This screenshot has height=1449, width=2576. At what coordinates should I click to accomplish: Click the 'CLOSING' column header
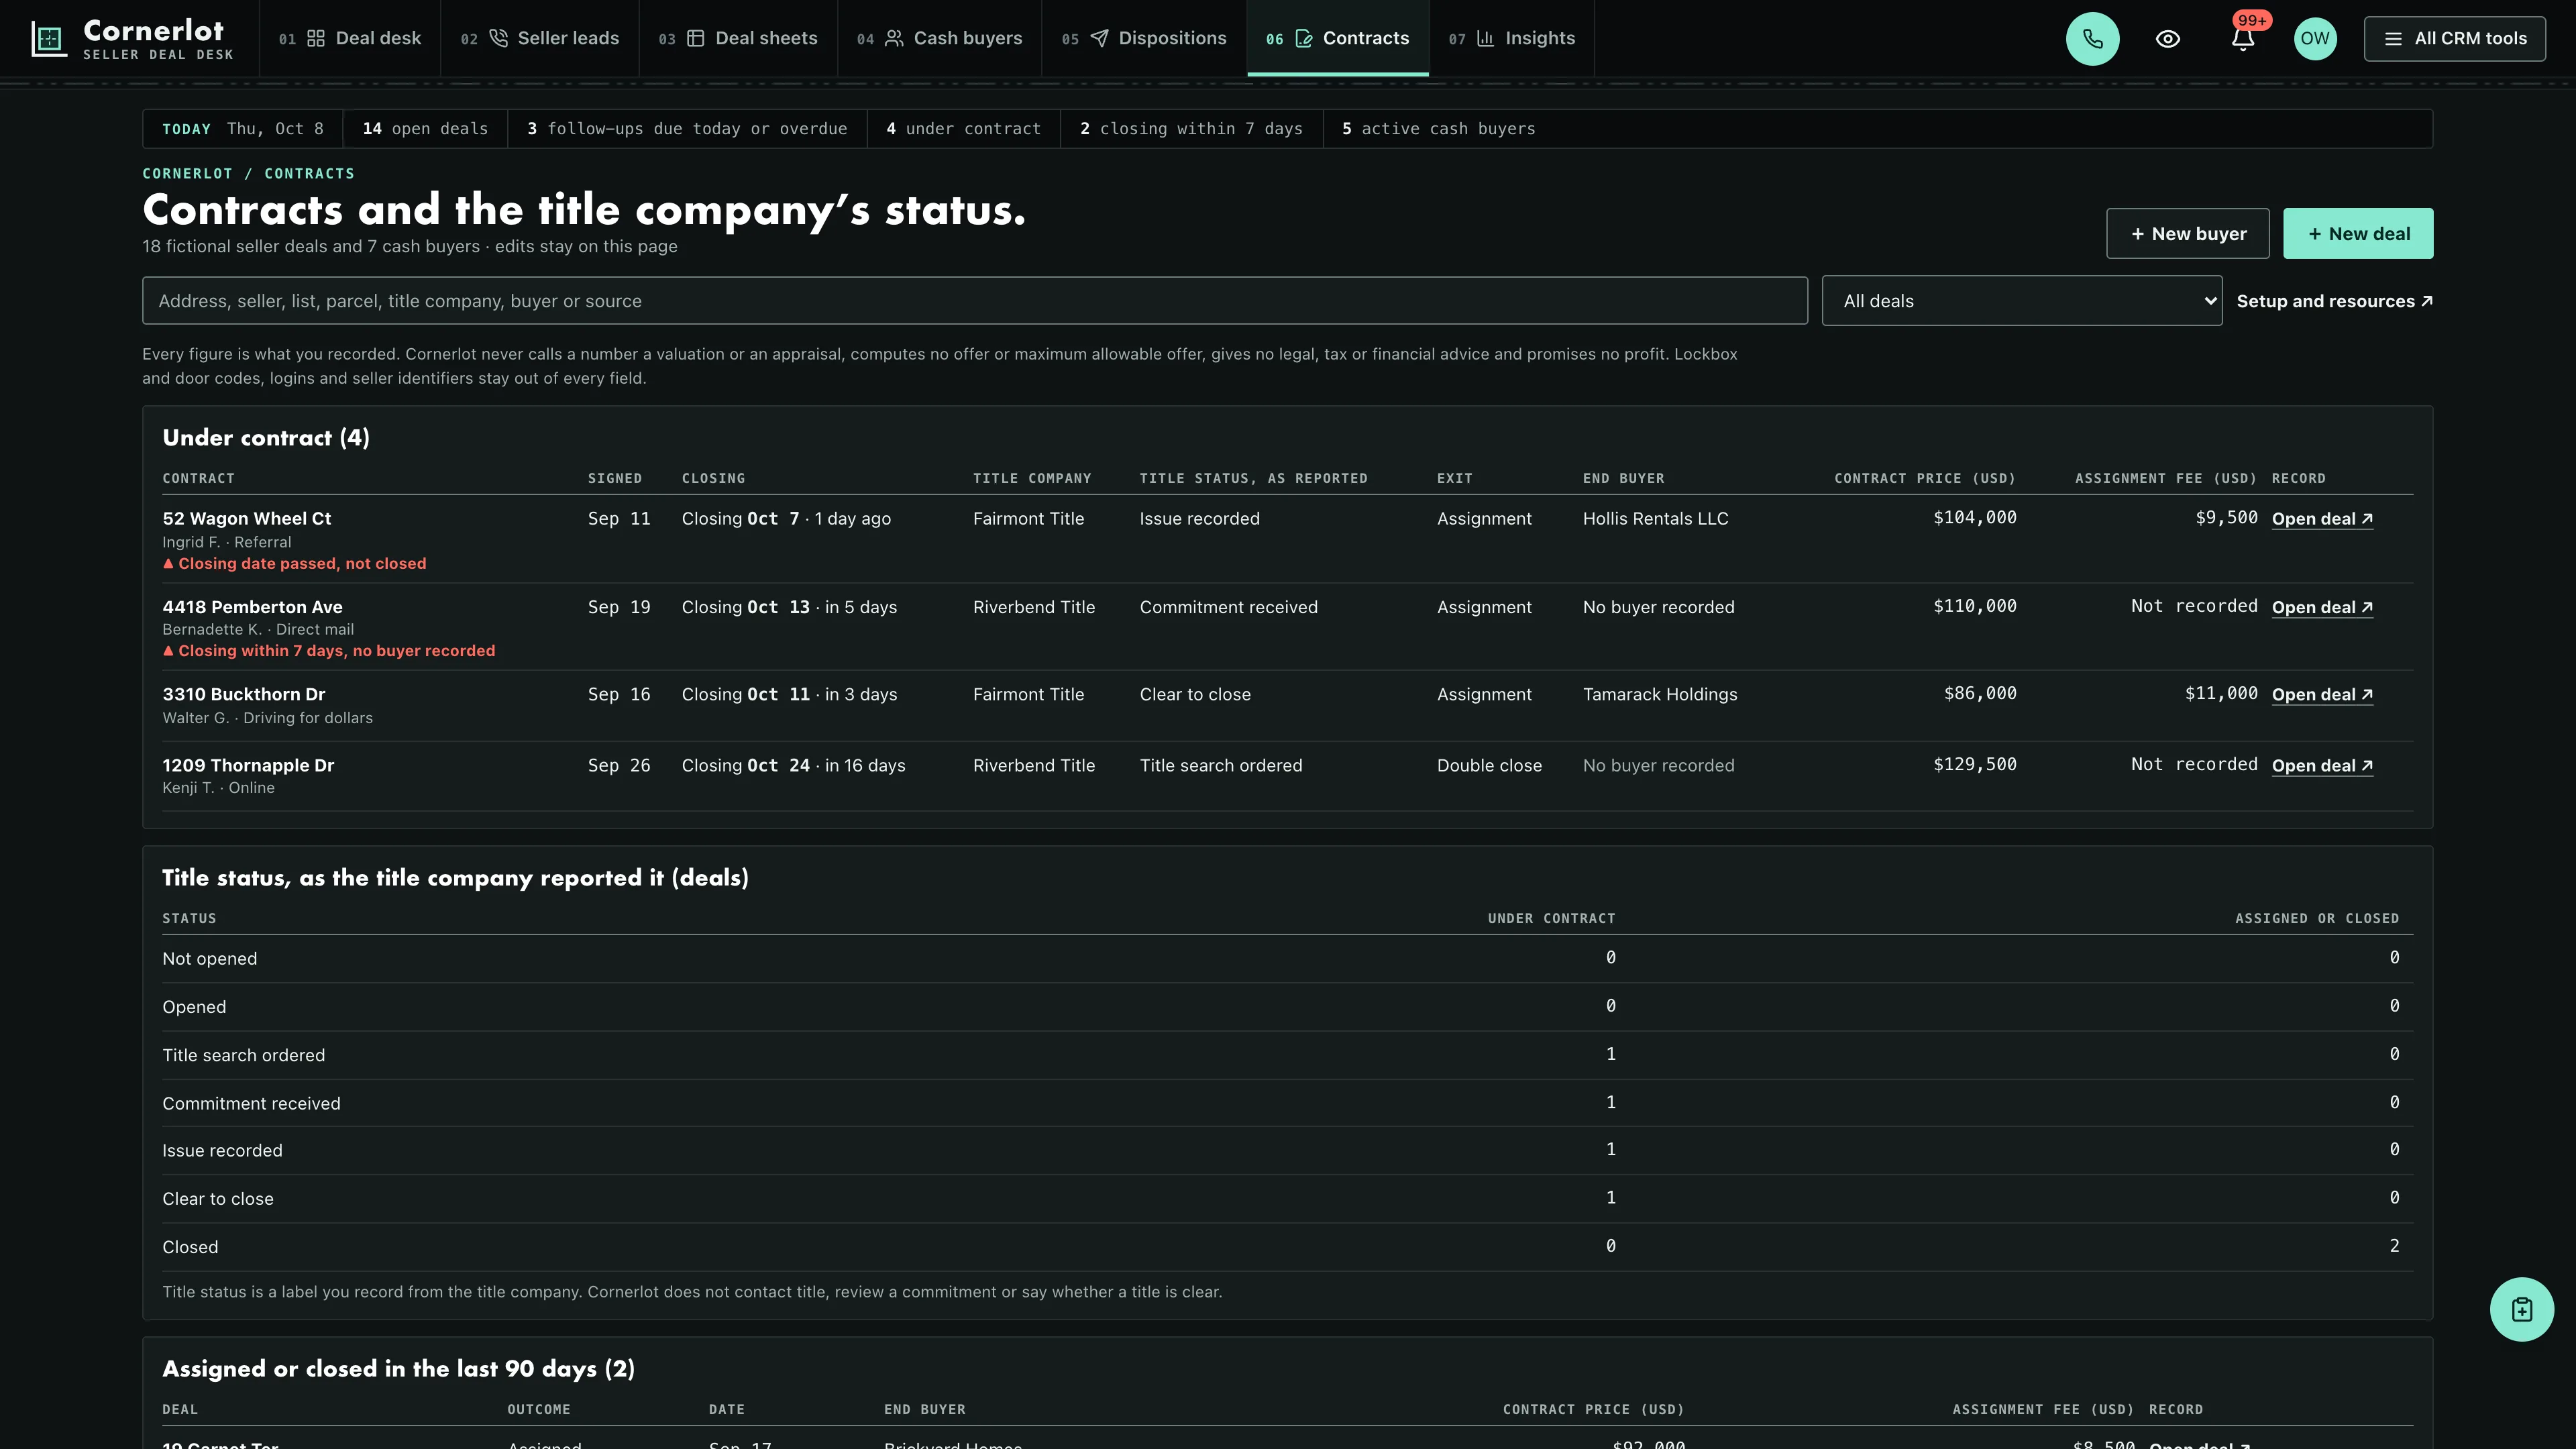[x=713, y=478]
